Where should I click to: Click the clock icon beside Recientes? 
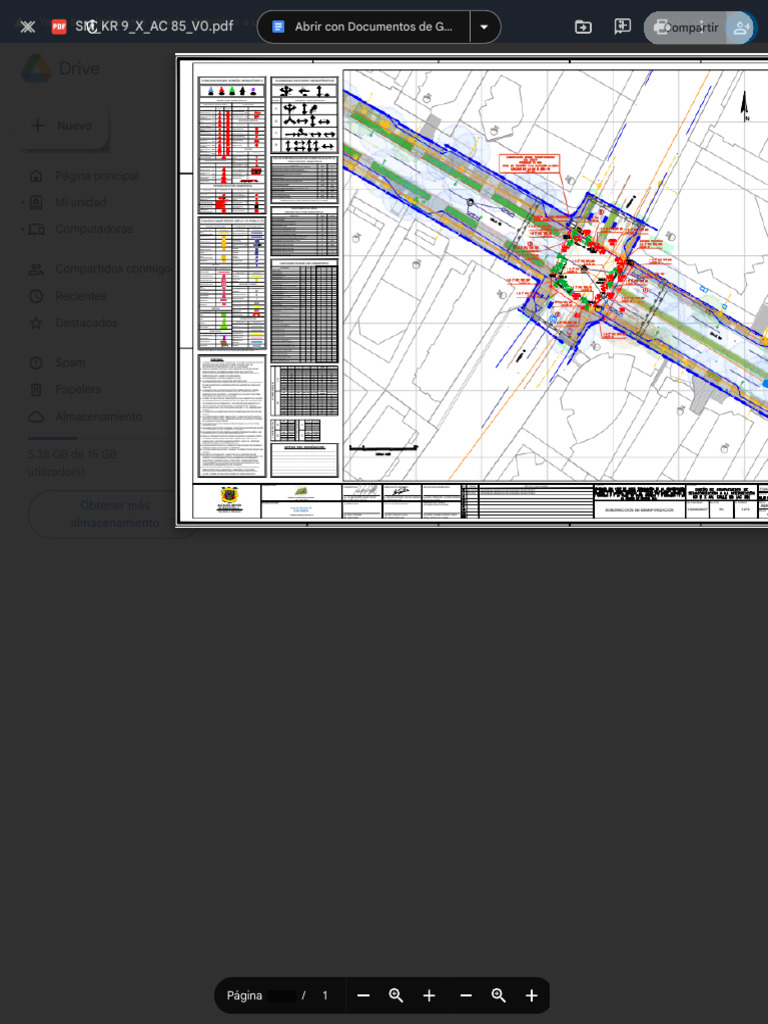point(36,296)
